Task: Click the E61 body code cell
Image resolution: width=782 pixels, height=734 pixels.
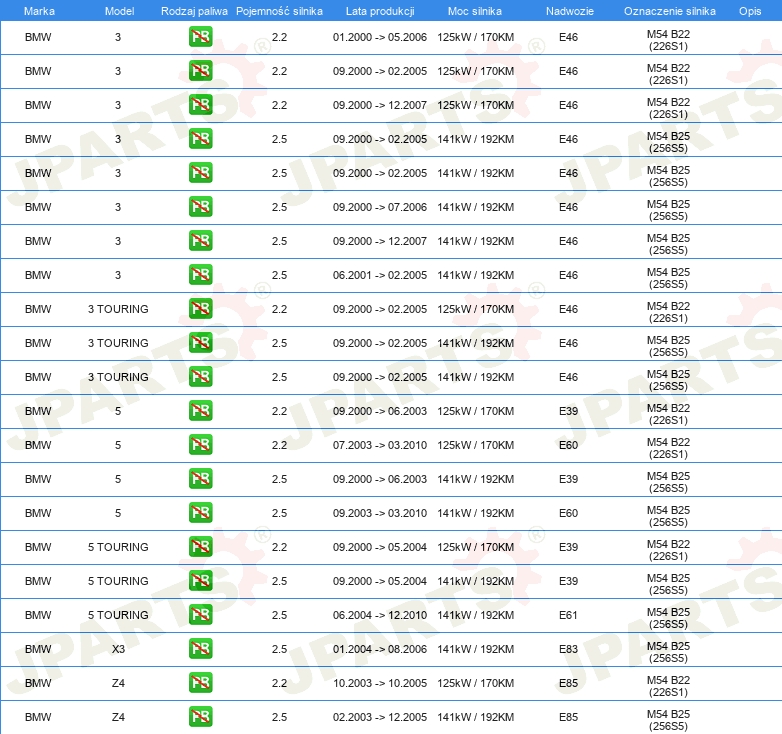Action: pos(568,615)
